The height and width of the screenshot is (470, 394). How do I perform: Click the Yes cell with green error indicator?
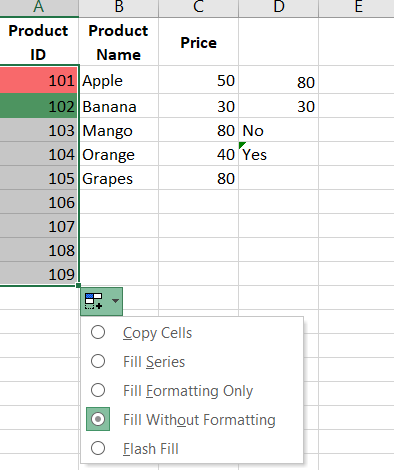pyautogui.click(x=279, y=154)
